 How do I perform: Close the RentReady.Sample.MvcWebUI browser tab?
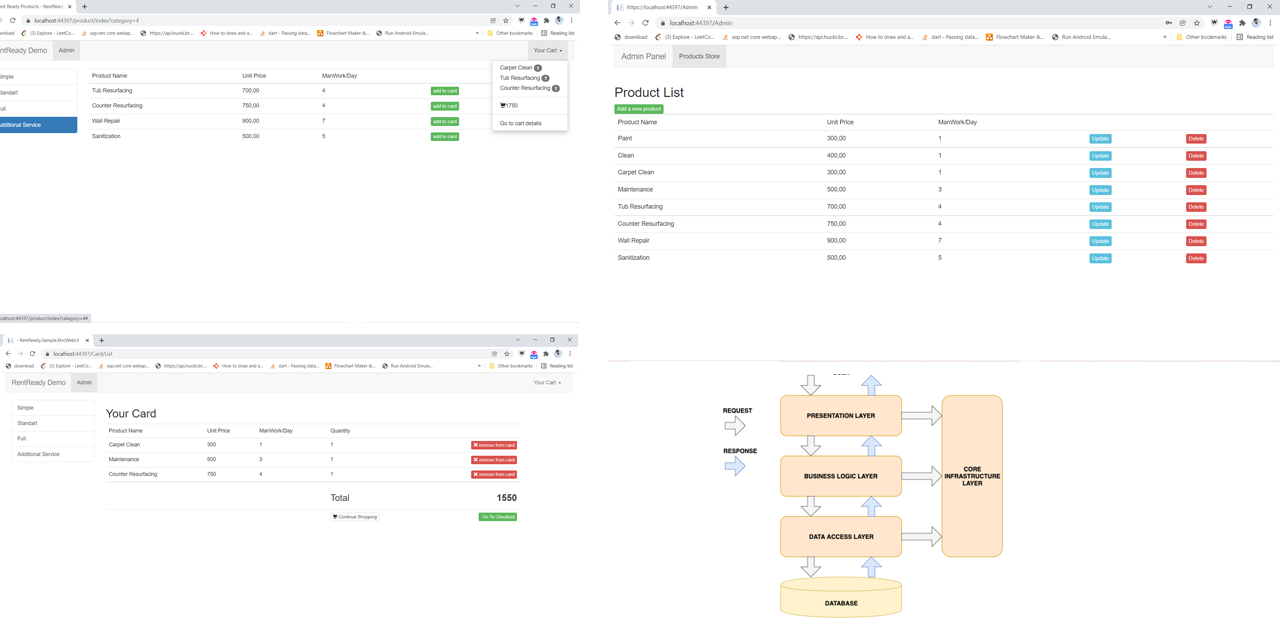(x=88, y=340)
